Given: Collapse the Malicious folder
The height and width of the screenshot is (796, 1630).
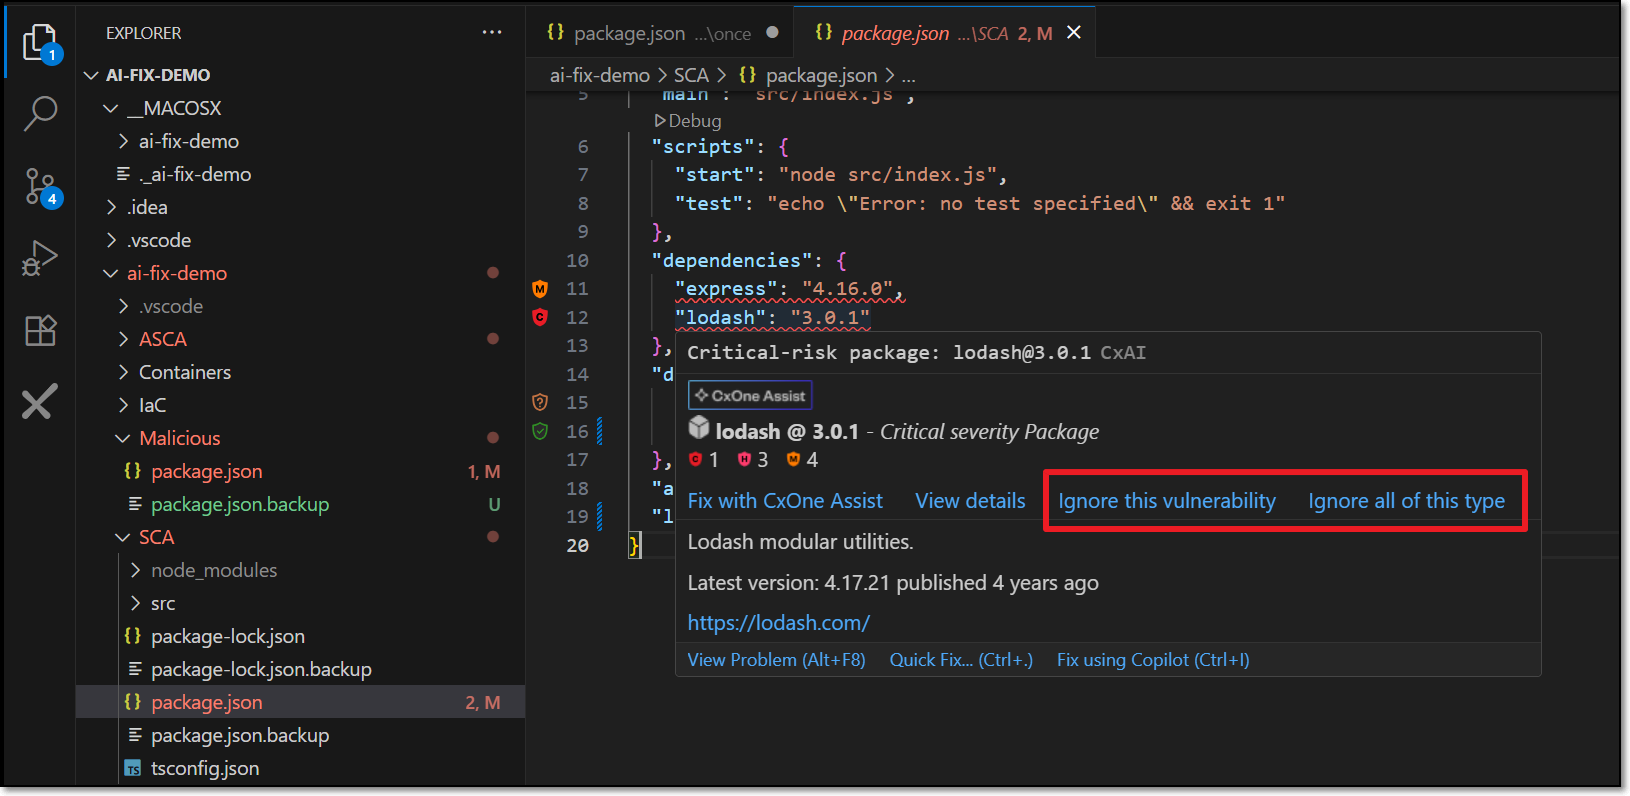Looking at the screenshot, I should [x=123, y=438].
